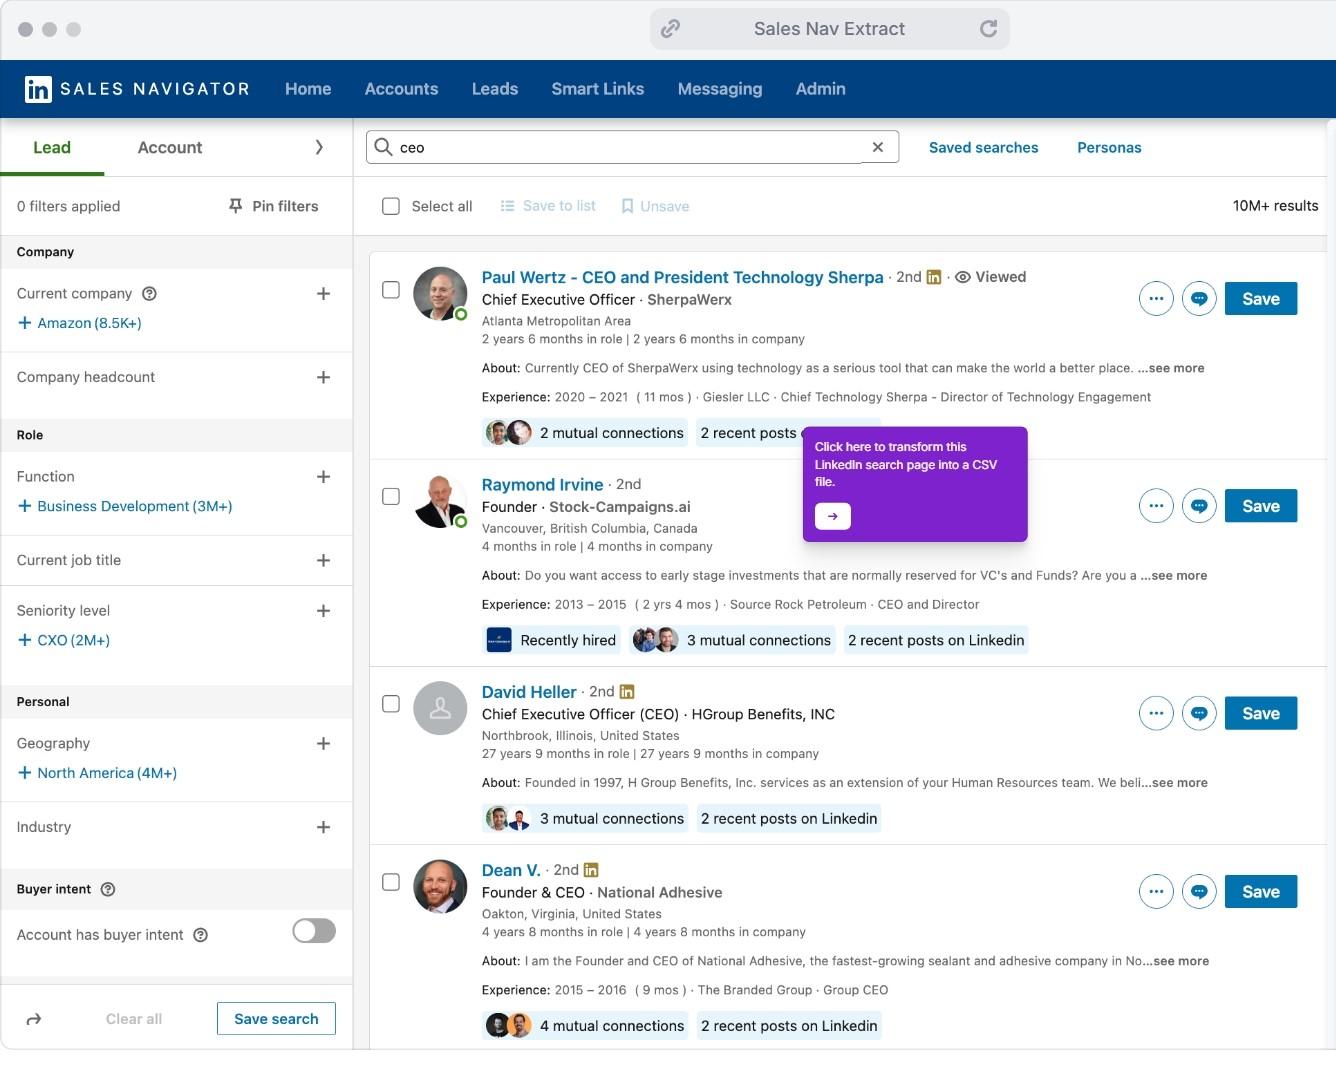This screenshot has width=1336, height=1072.
Task: Click the search magnifier icon
Action: (x=383, y=147)
